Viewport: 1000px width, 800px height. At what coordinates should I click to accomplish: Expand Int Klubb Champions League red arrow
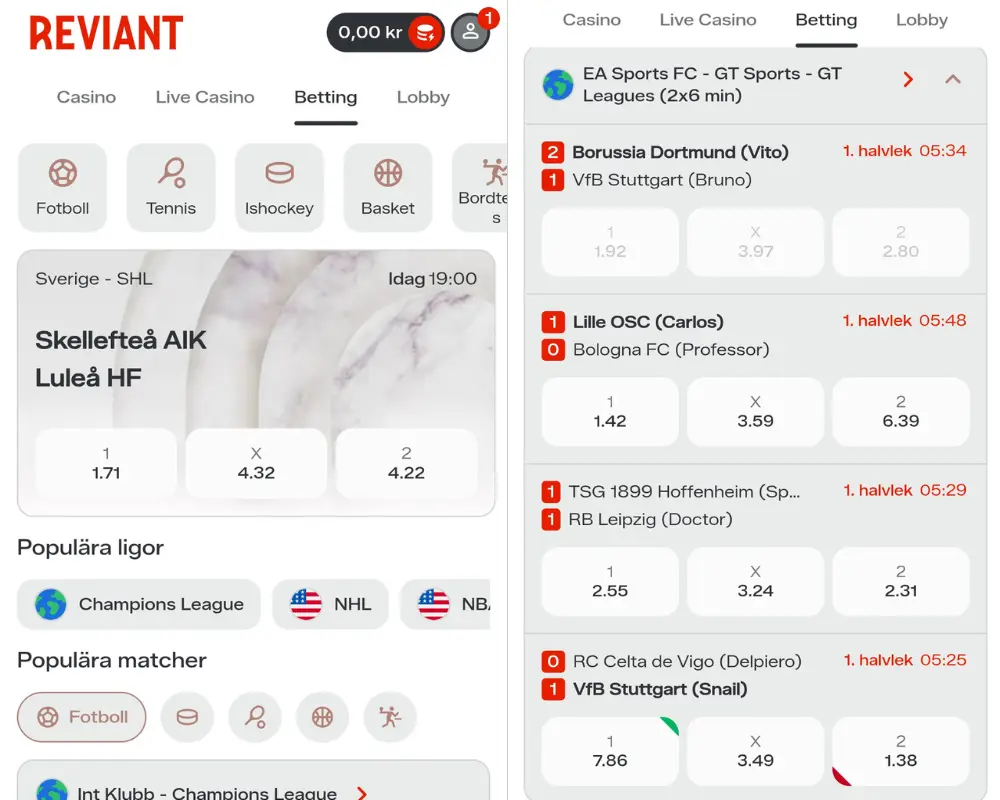[362, 793]
